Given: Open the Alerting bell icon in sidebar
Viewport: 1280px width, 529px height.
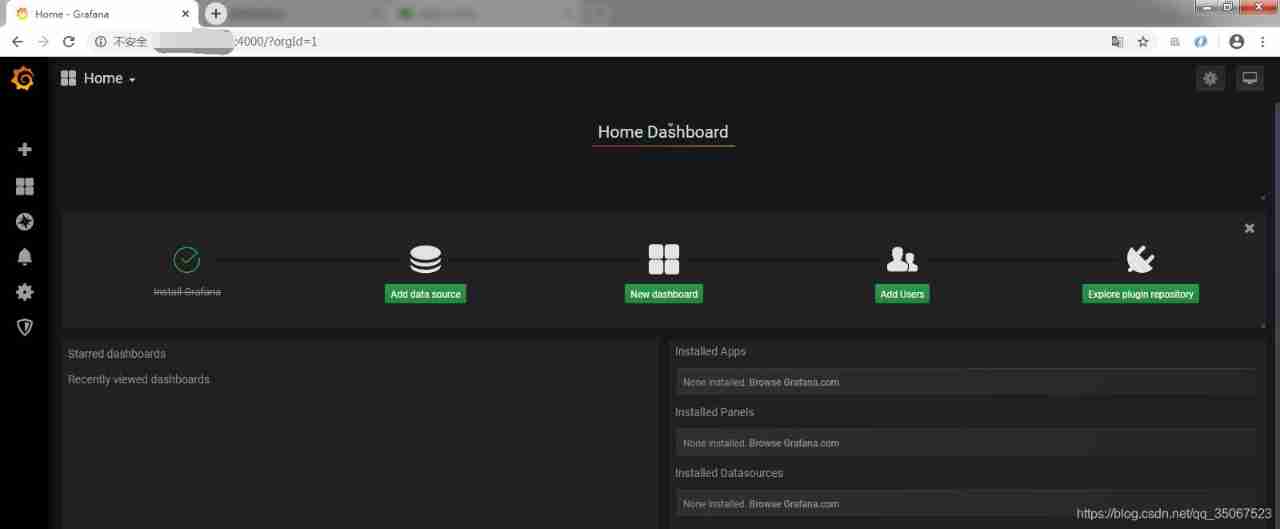Looking at the screenshot, I should [25, 257].
